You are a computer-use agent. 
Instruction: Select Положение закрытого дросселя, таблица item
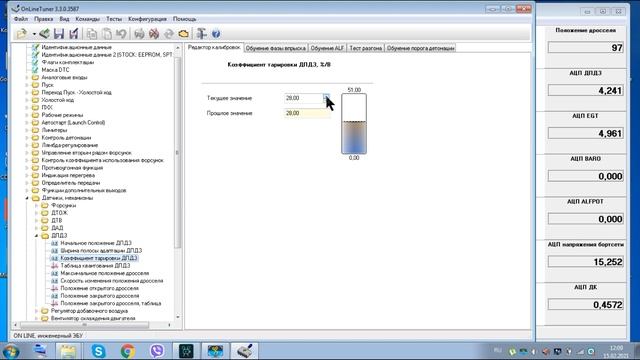(x=111, y=303)
